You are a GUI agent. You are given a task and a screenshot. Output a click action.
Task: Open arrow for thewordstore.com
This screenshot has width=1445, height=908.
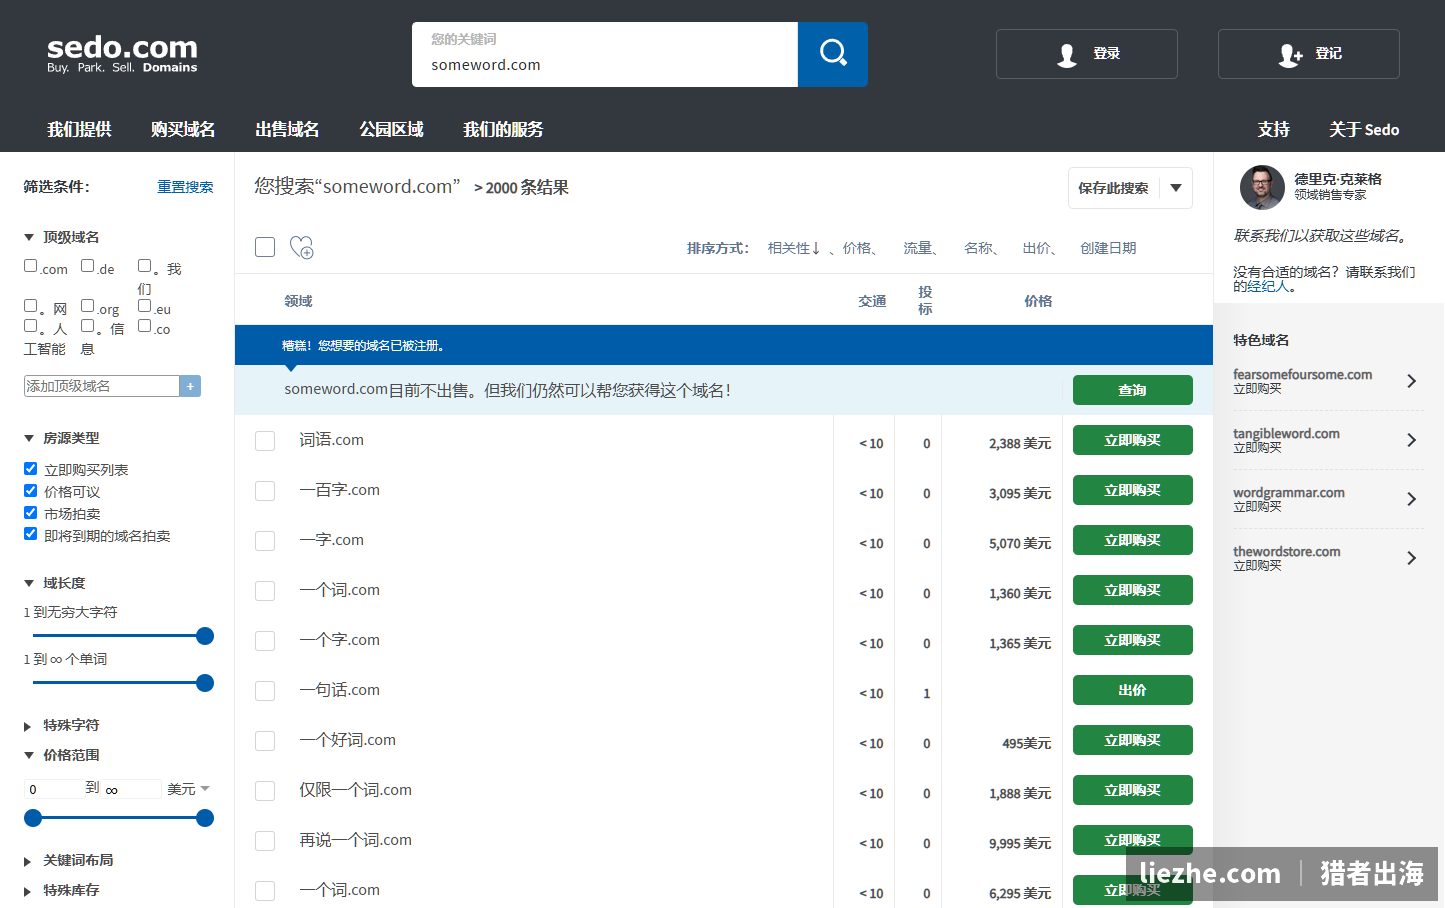coord(1411,558)
